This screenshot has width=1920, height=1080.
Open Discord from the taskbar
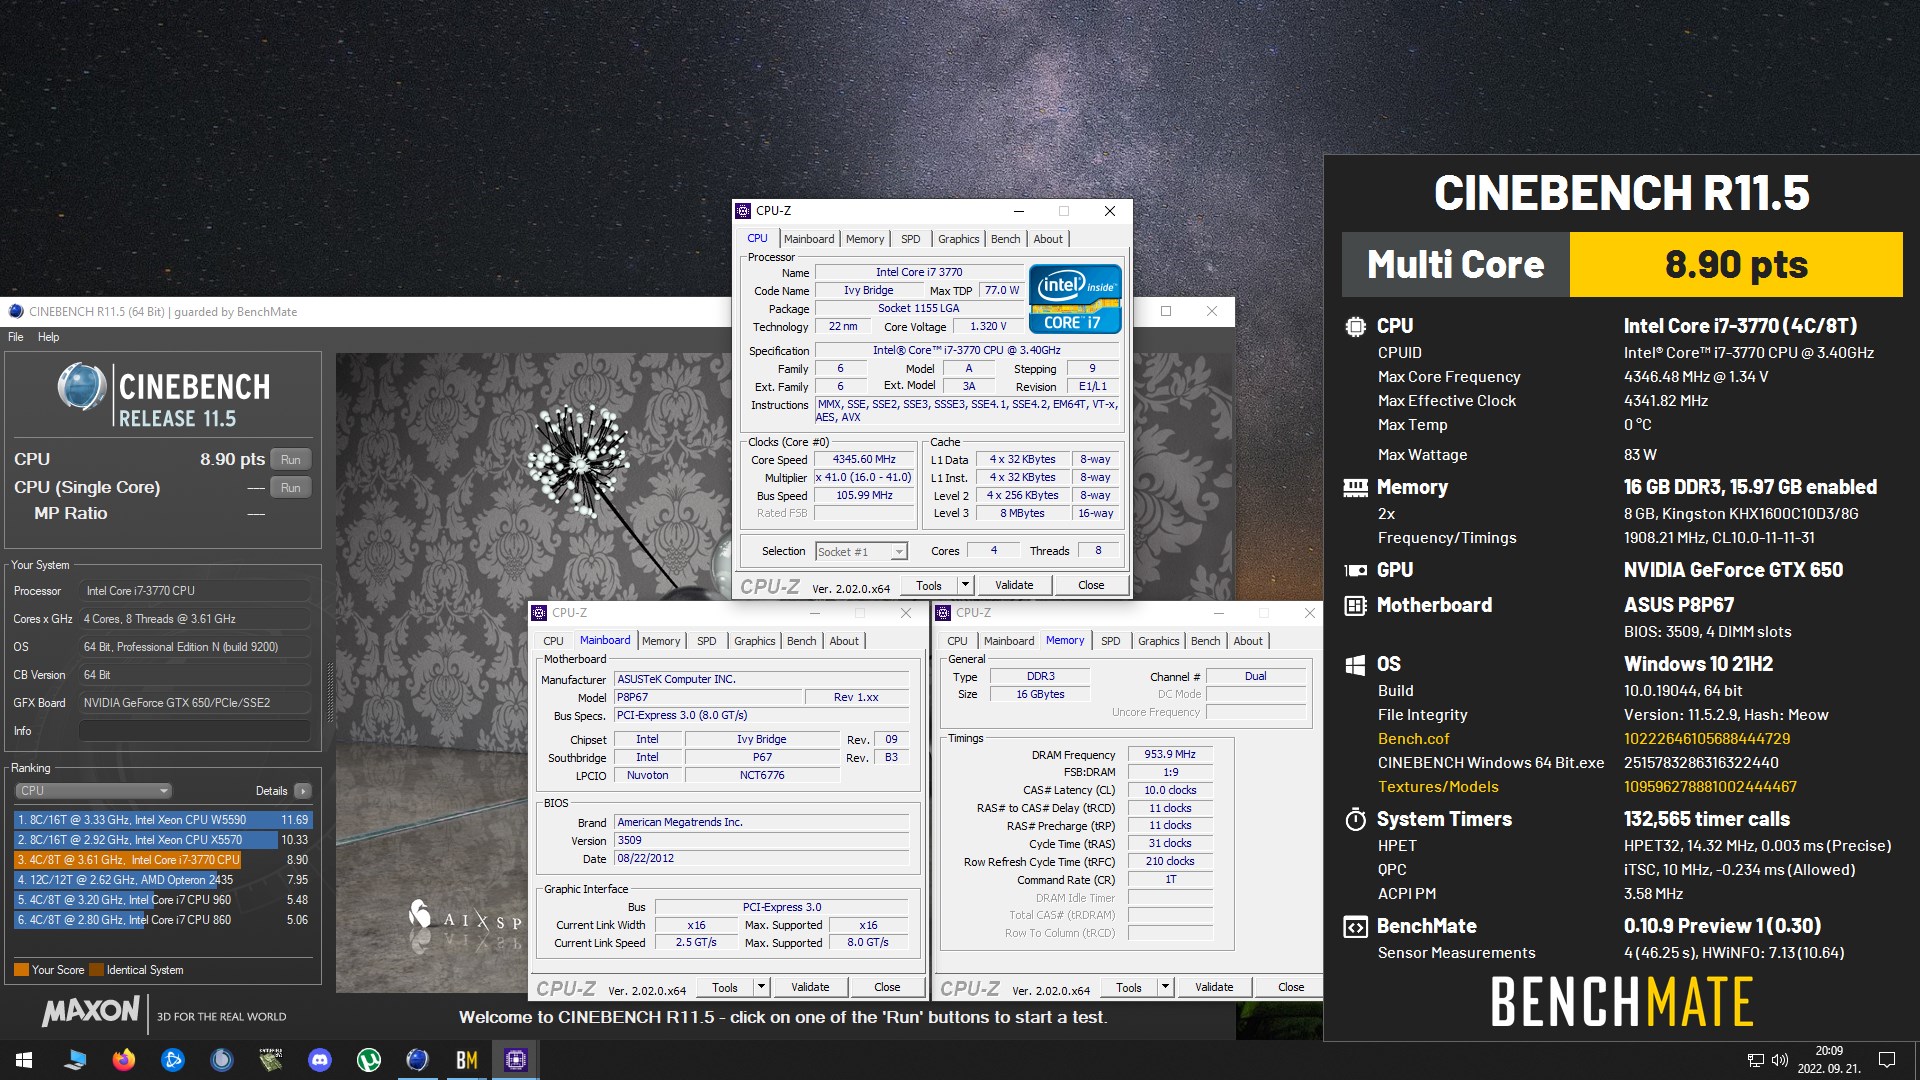pos(320,1060)
